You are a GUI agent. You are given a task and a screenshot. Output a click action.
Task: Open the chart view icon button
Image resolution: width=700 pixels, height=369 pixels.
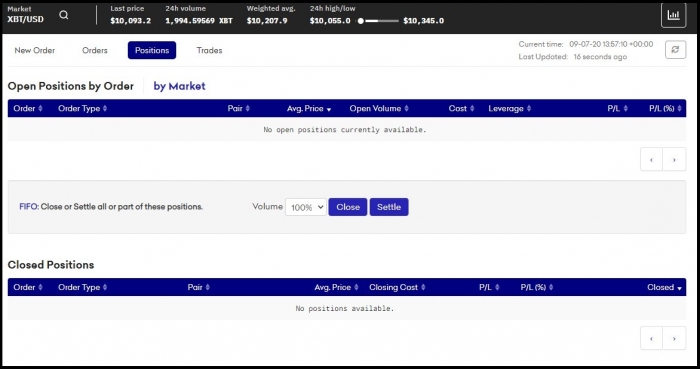673,15
